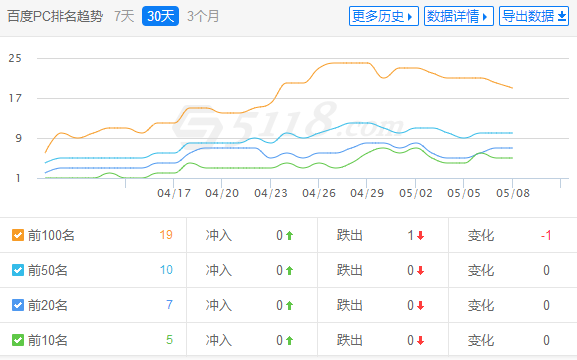The width and height of the screenshot is (577, 360).
Task: Click green up arrow in 前50名 row
Action: [x=290, y=271]
